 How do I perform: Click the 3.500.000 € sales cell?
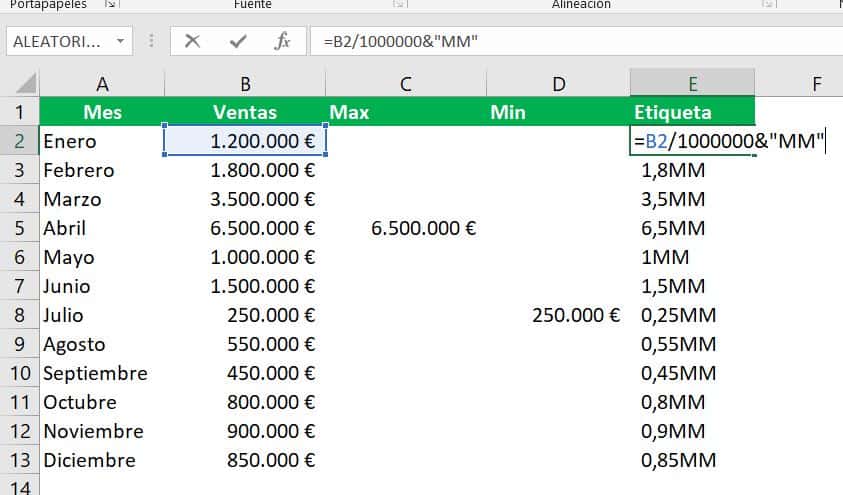pyautogui.click(x=245, y=199)
